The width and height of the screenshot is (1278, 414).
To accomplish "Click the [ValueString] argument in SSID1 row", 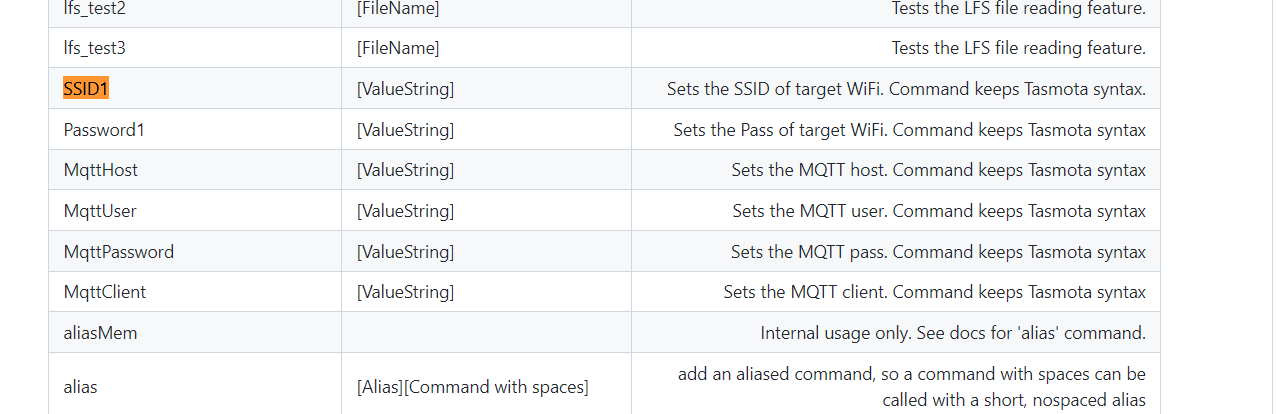I will [405, 89].
